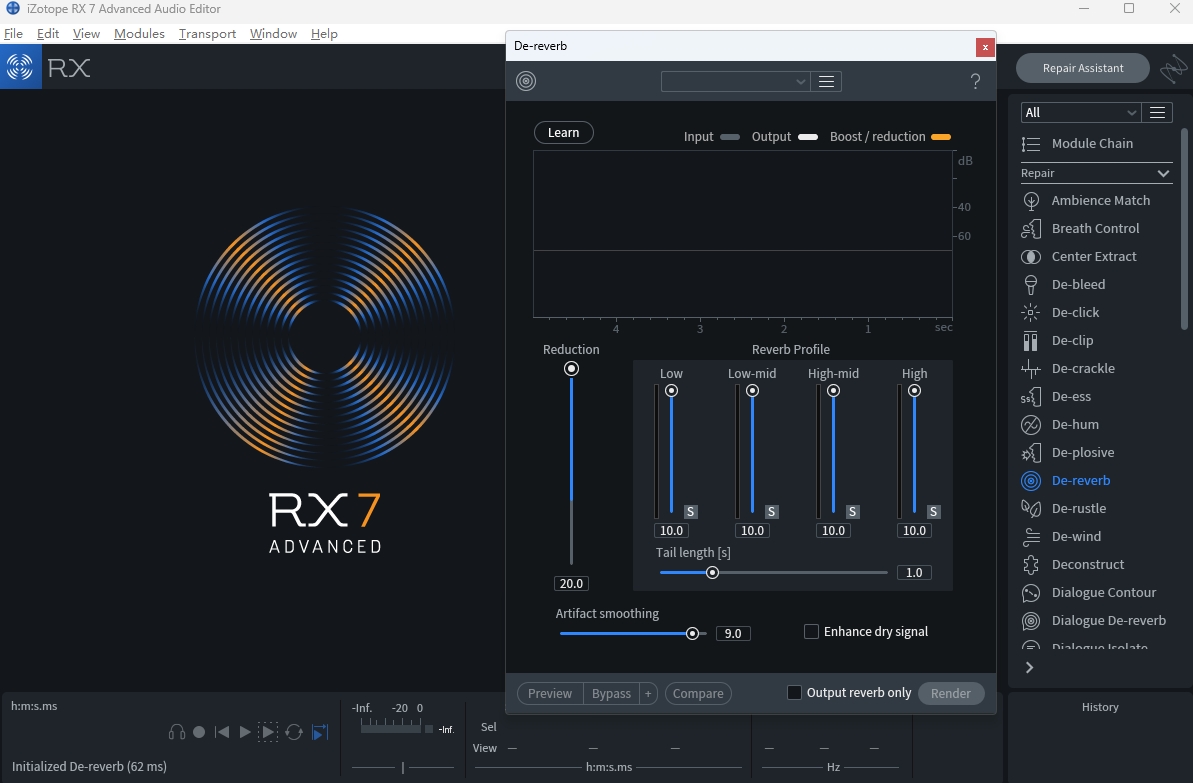Image resolution: width=1193 pixels, height=783 pixels.
Task: Collapse the Repair category
Action: [x=1163, y=173]
